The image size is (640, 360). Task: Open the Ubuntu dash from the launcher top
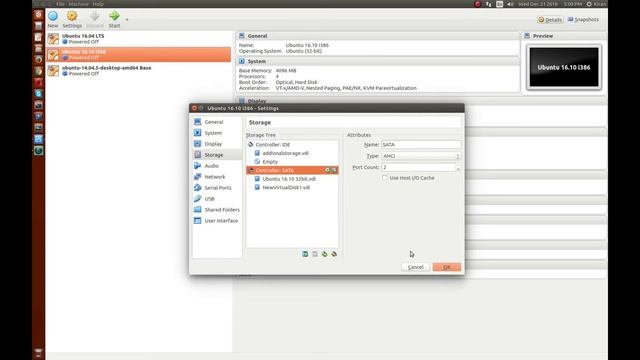38,14
